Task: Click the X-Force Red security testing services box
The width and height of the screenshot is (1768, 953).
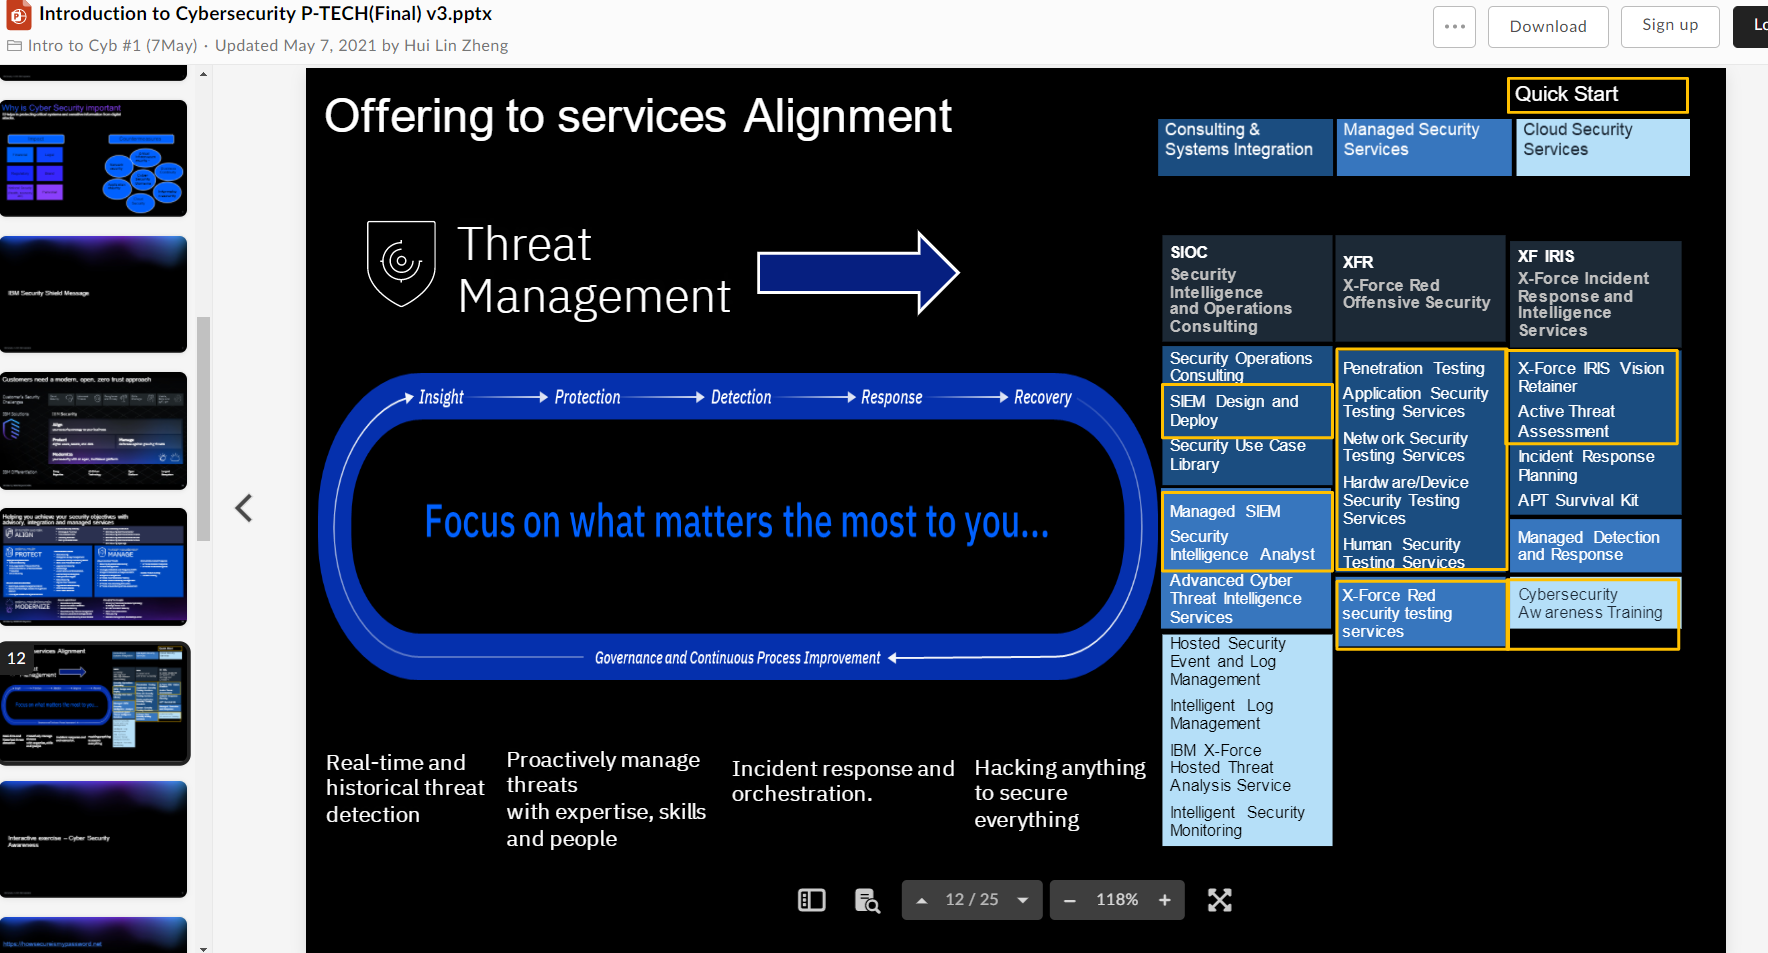Action: (x=1421, y=614)
